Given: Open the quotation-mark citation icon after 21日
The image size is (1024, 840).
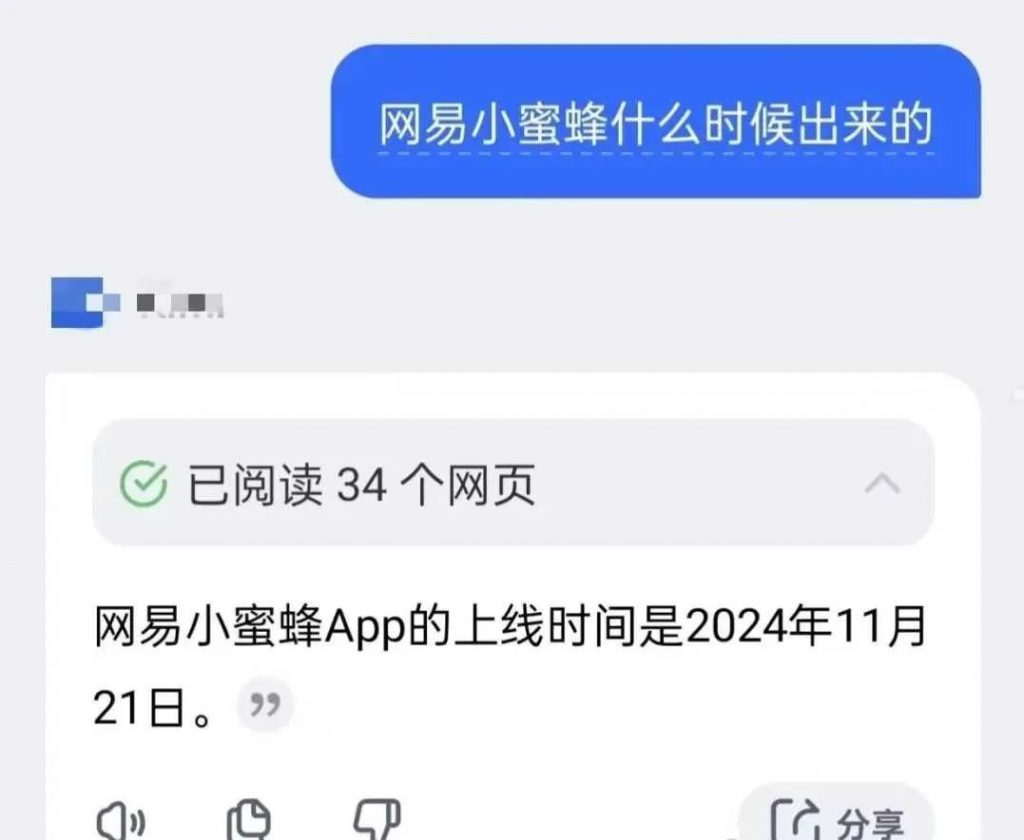Looking at the screenshot, I should click(264, 705).
